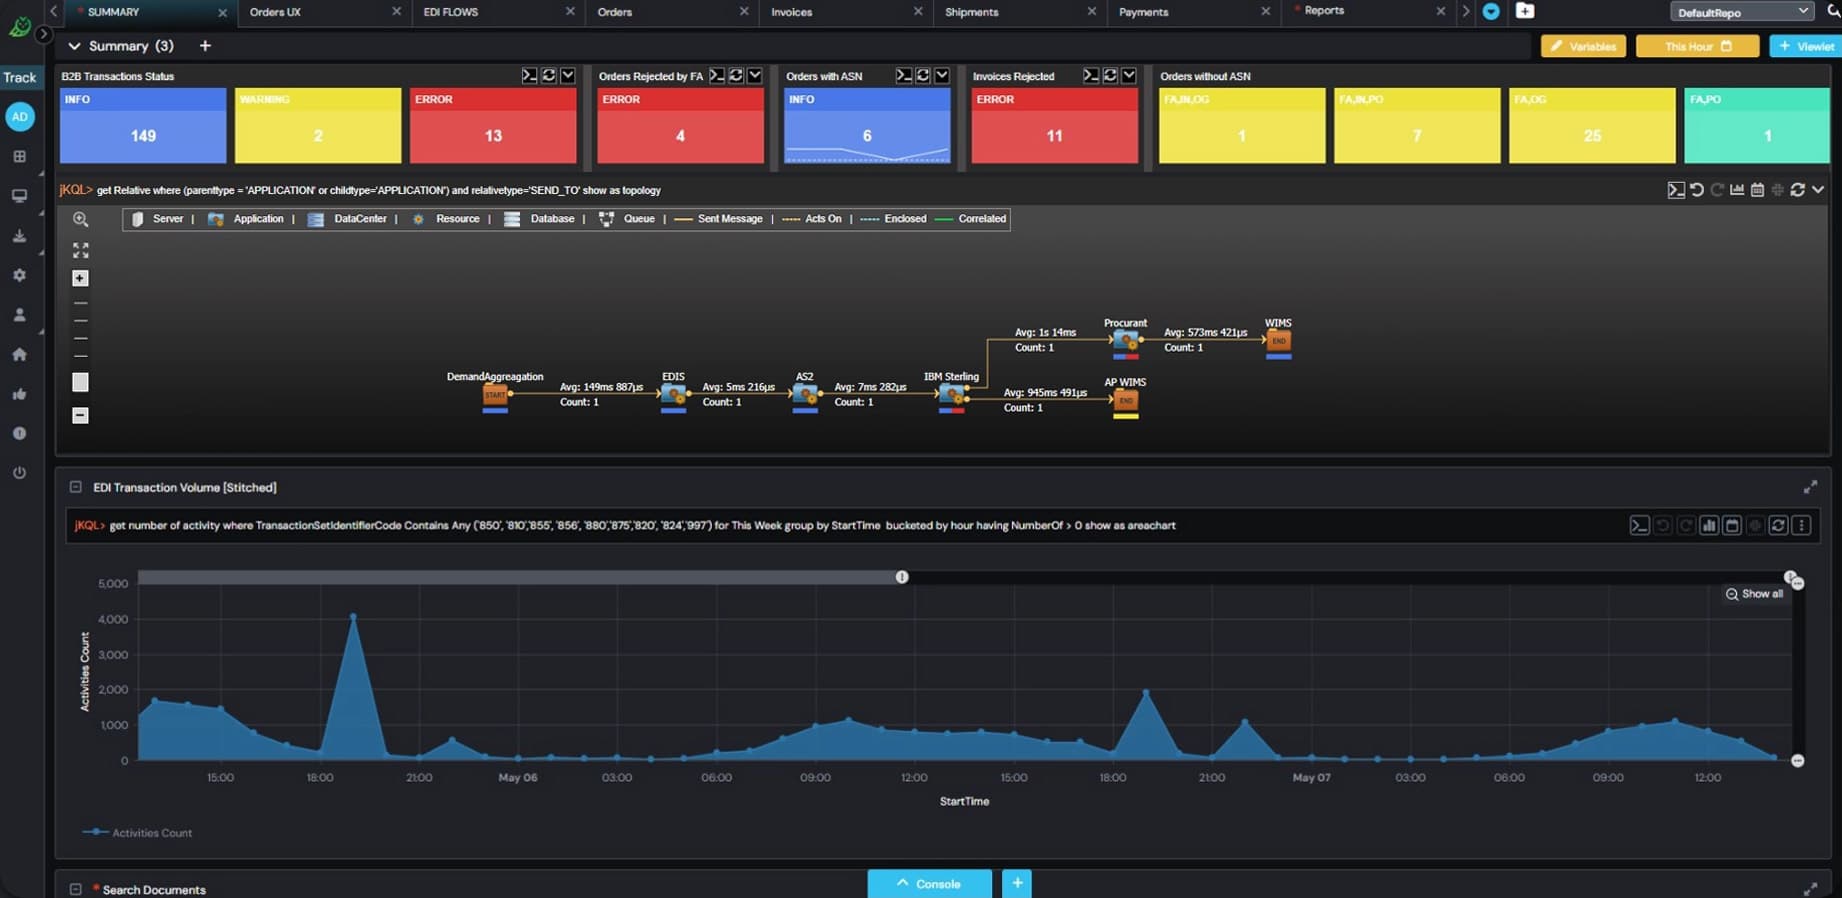The height and width of the screenshot is (898, 1842).
Task: Click the chart range slider left handle
Action: [902, 577]
